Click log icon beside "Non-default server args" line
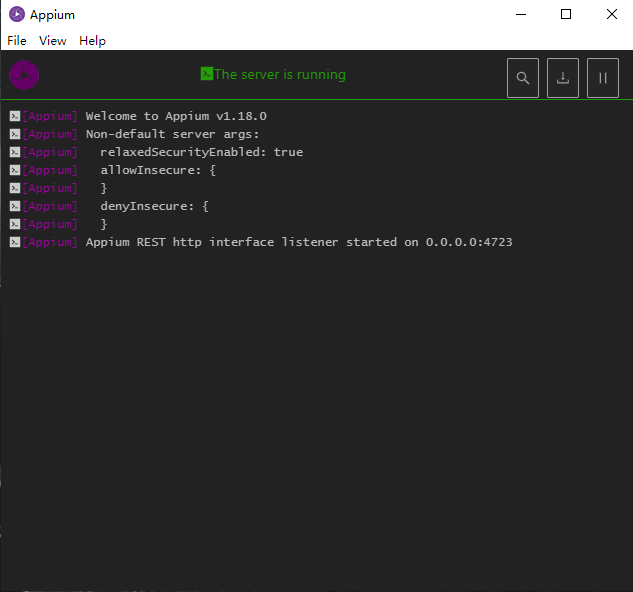This screenshot has width=633, height=592. coord(15,134)
